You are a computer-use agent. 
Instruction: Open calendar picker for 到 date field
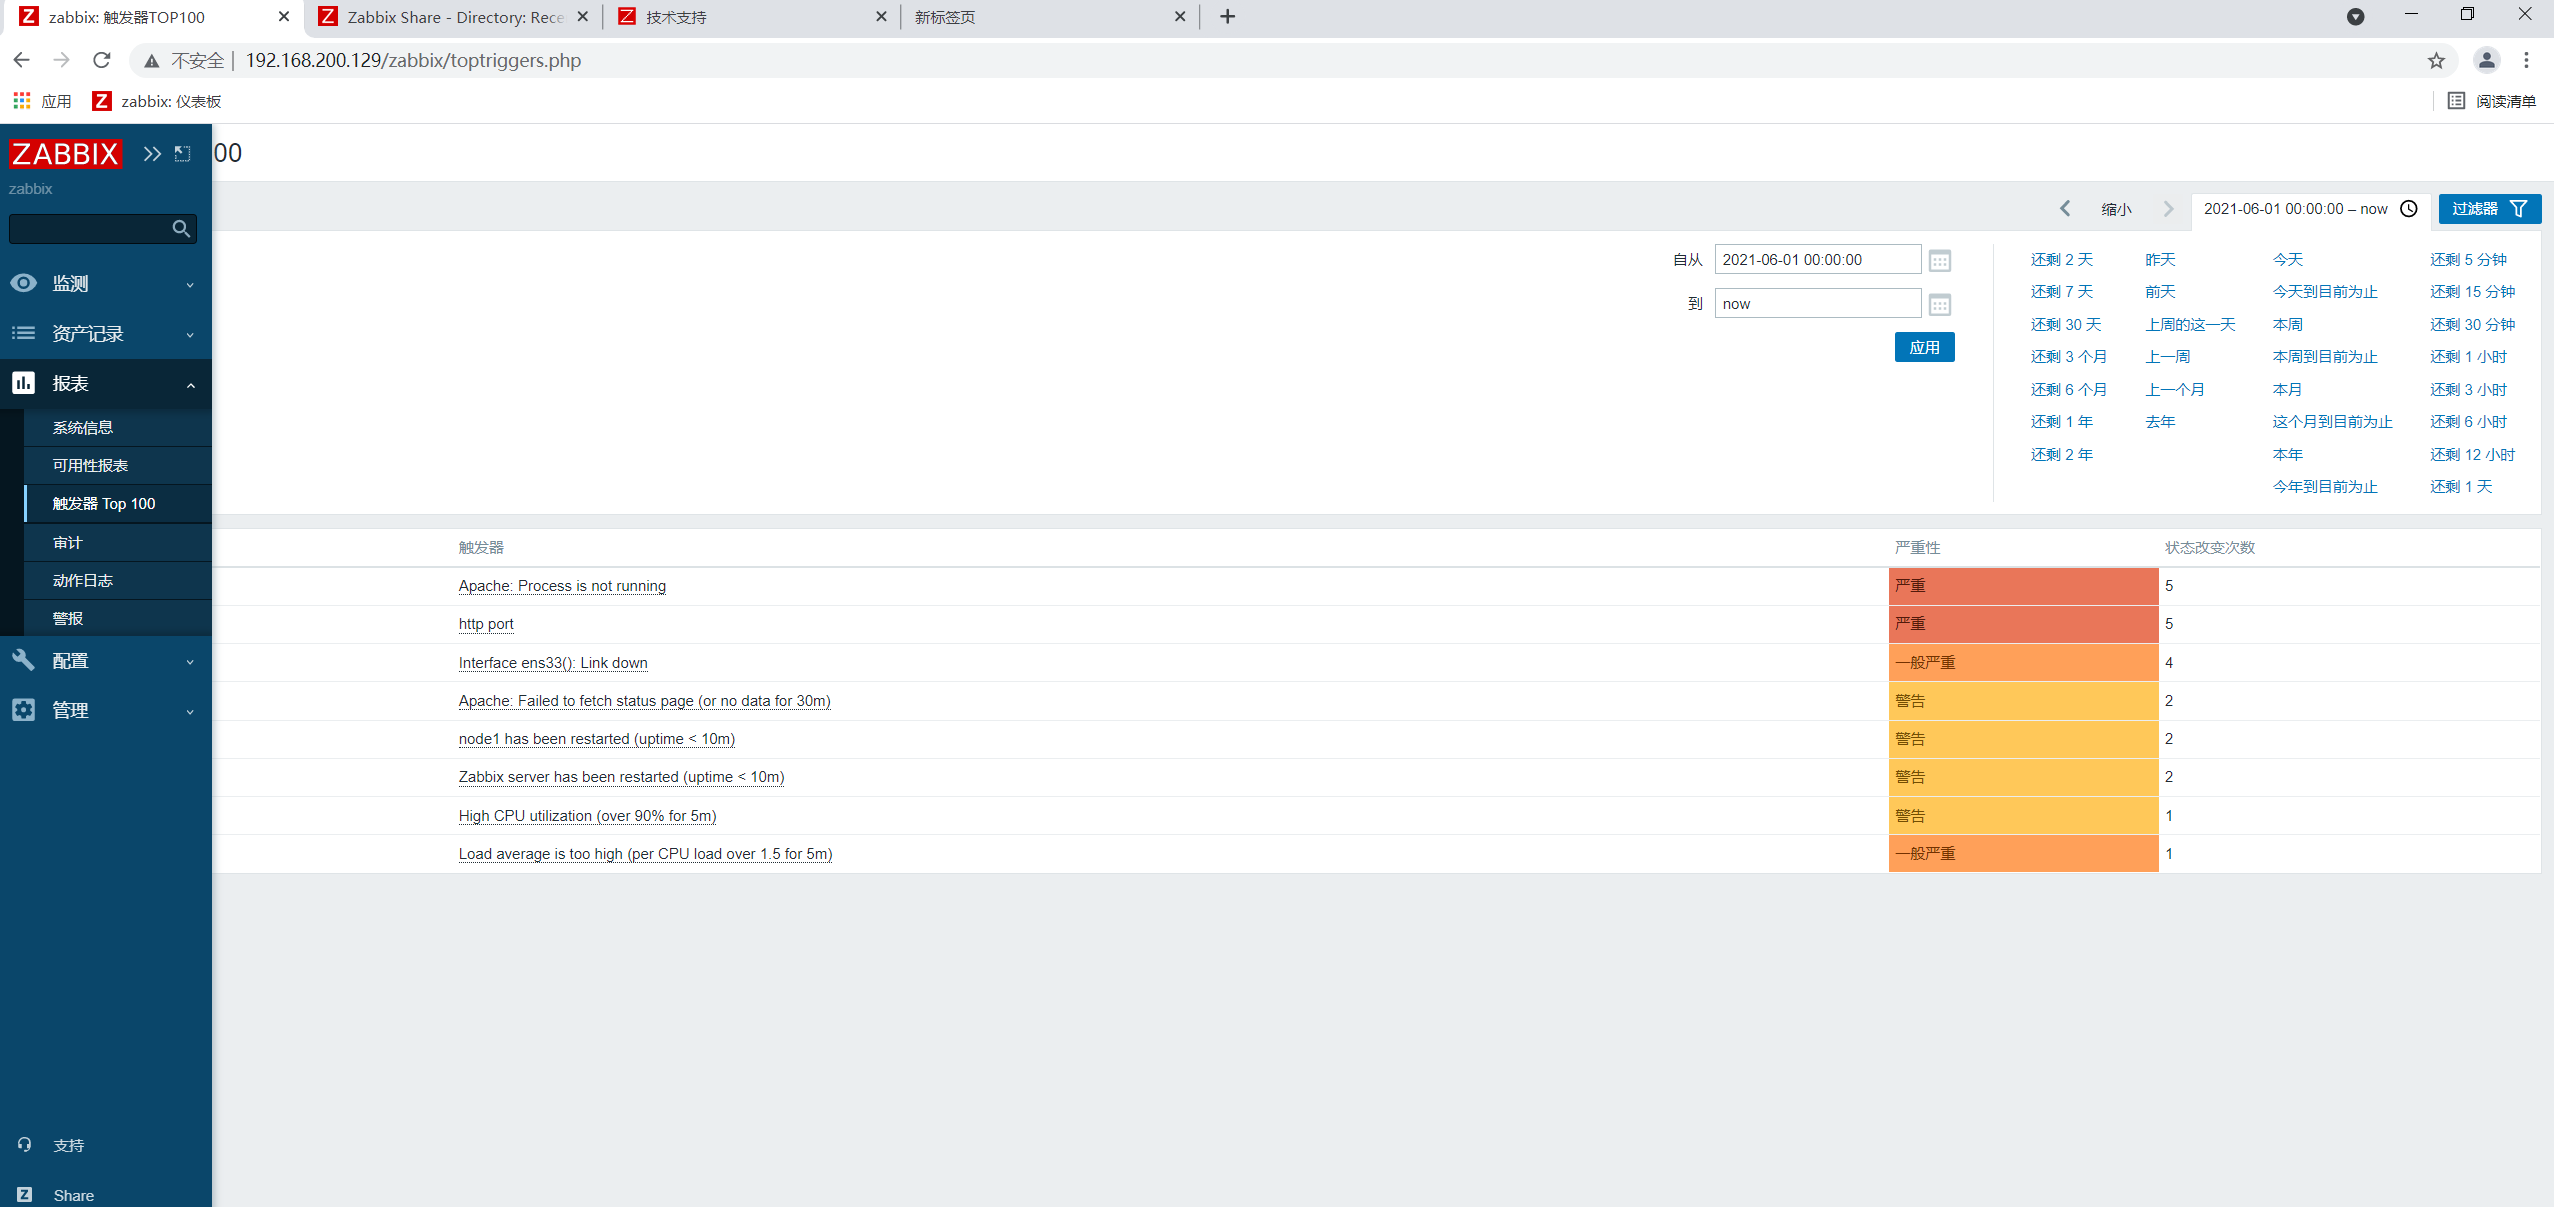pyautogui.click(x=1939, y=305)
